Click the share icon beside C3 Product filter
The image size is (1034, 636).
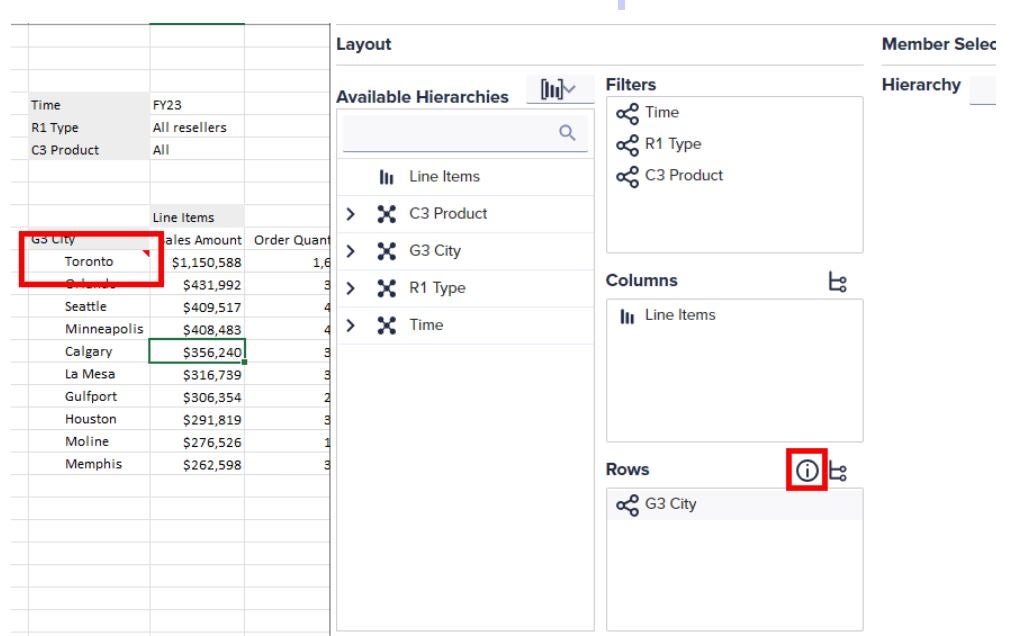pyautogui.click(x=627, y=176)
